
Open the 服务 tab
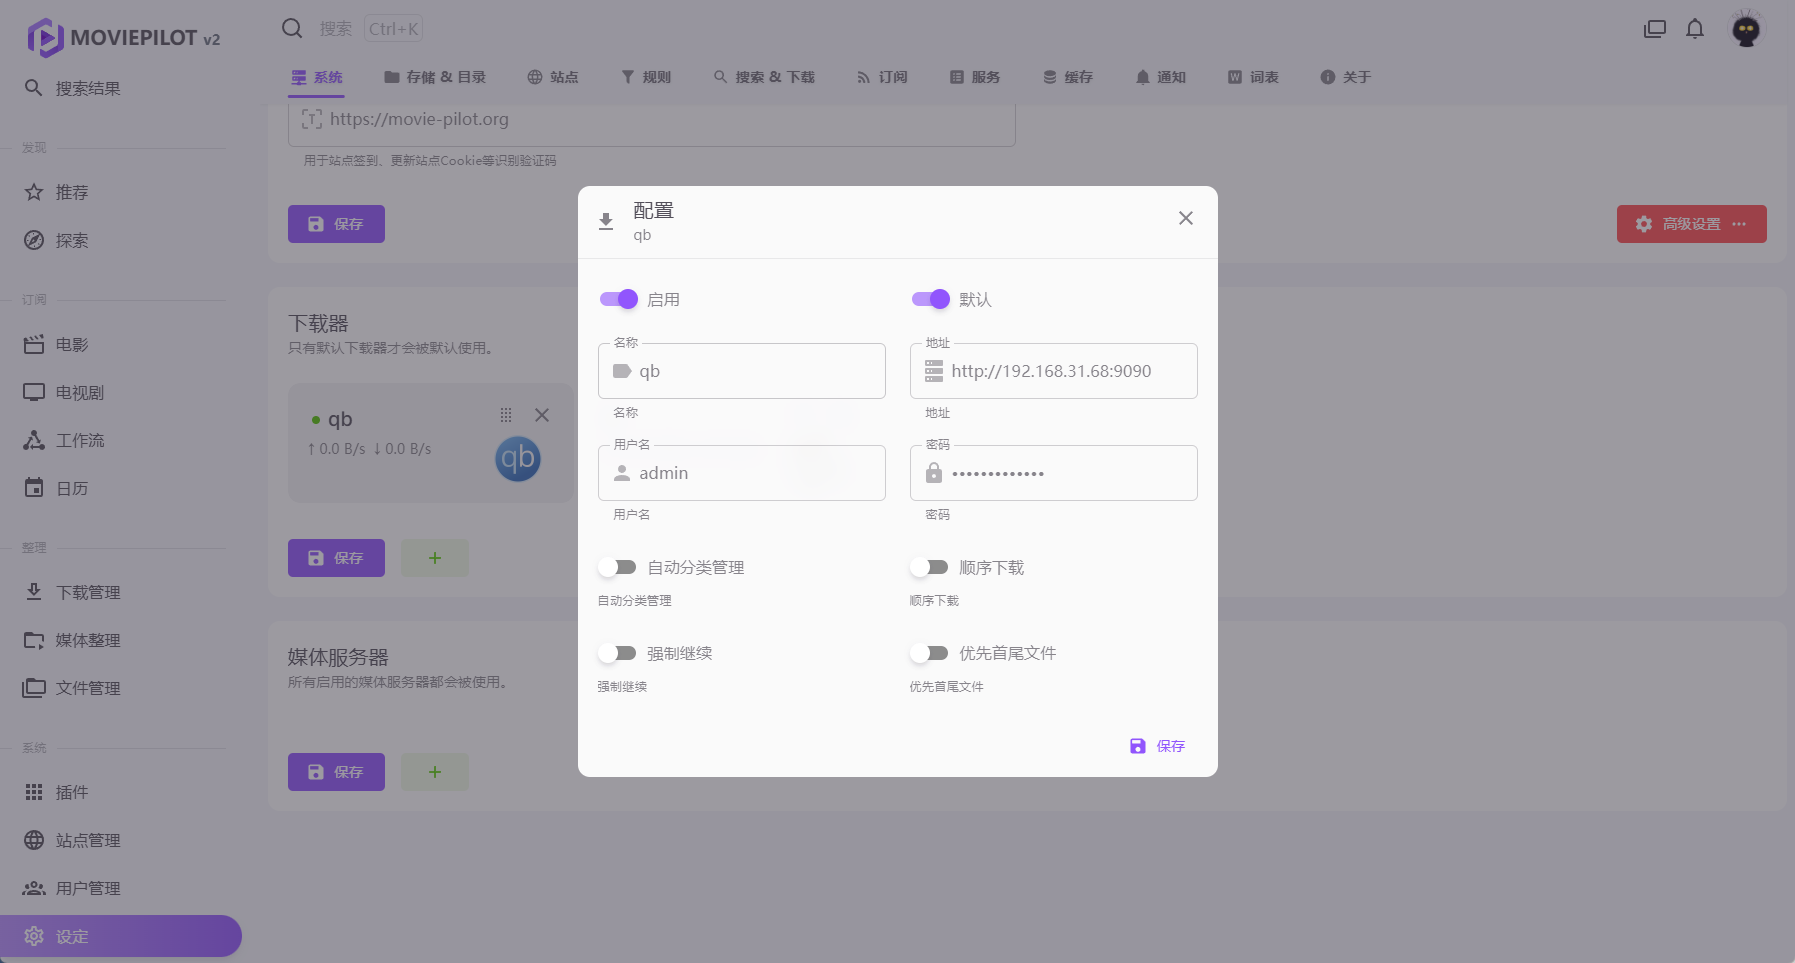pyautogui.click(x=975, y=77)
